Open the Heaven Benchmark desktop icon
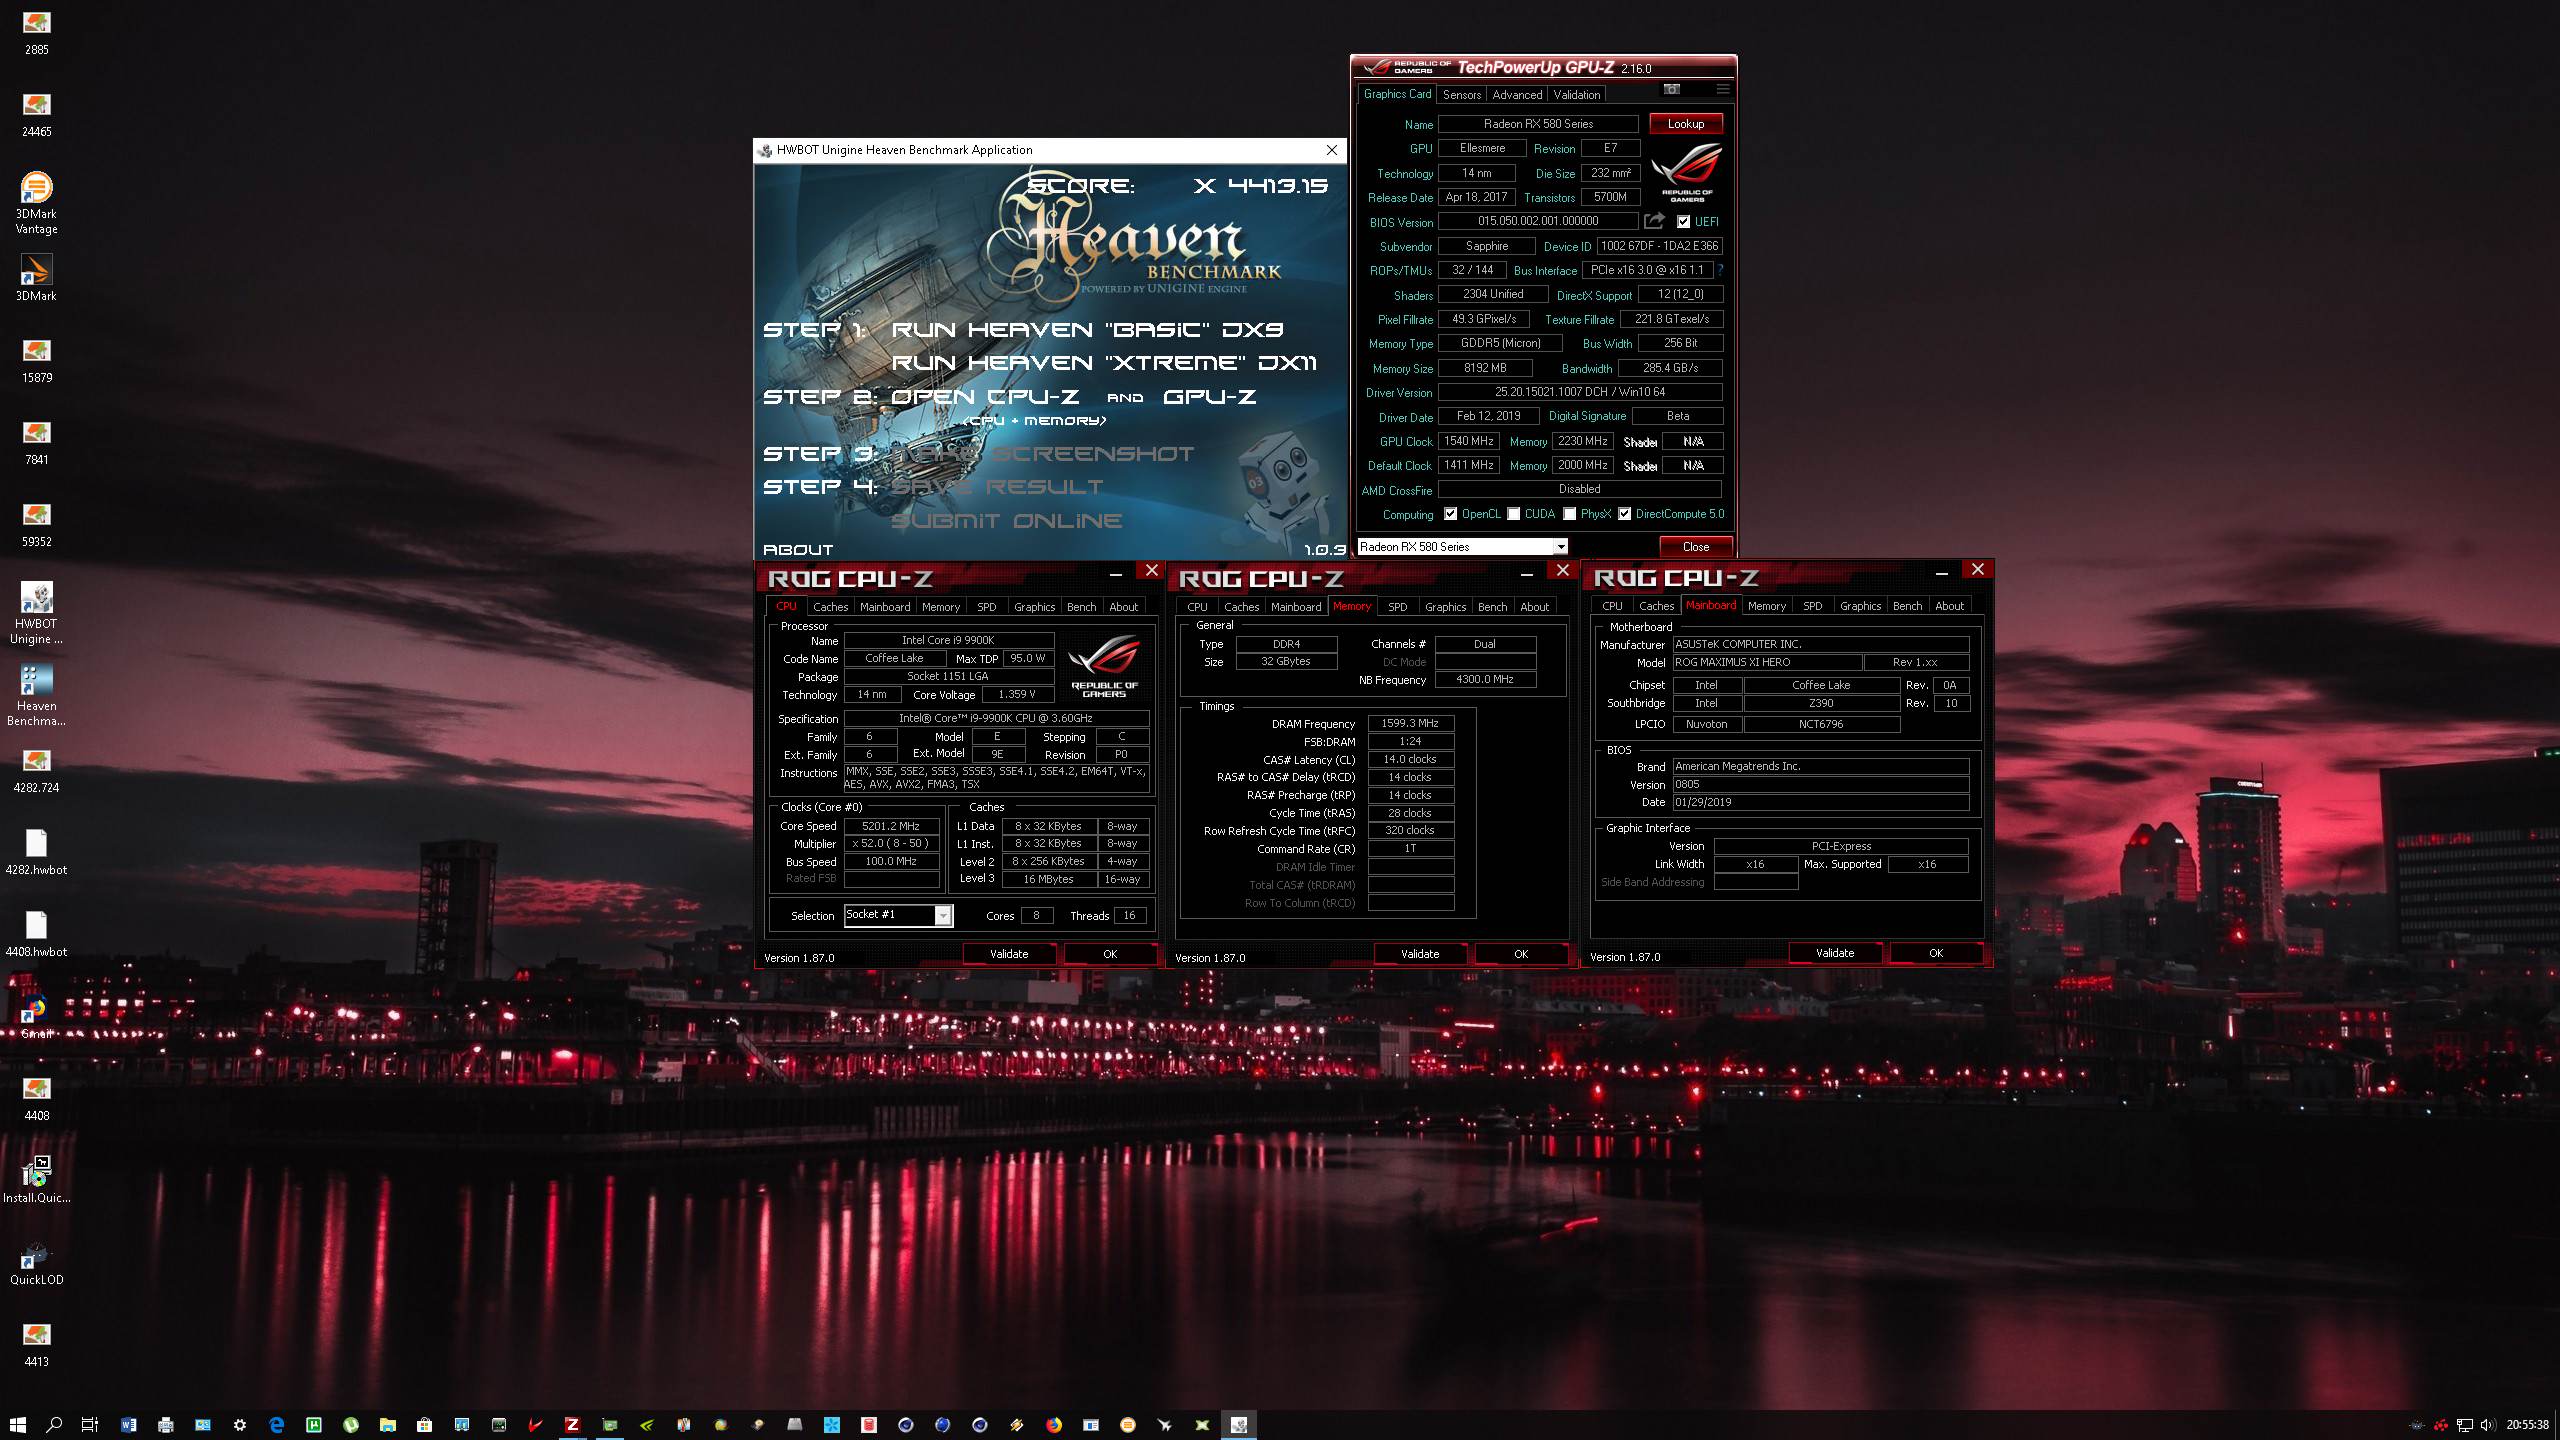 point(36,696)
